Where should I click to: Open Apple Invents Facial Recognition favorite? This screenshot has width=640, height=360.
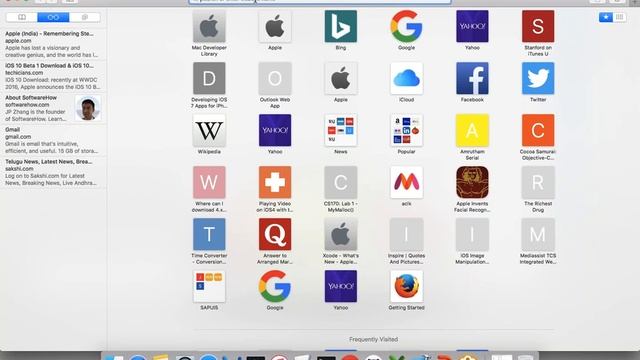click(472, 182)
